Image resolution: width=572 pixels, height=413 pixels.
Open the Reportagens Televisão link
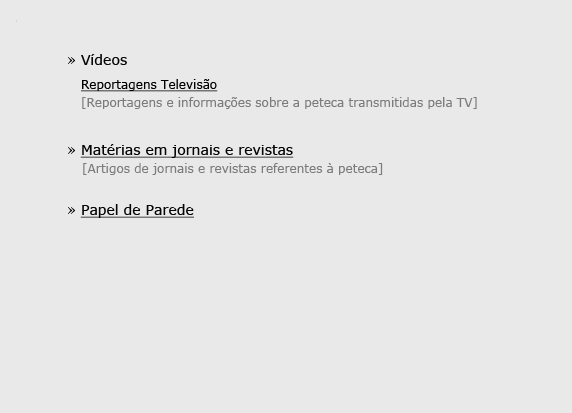pyautogui.click(x=149, y=85)
